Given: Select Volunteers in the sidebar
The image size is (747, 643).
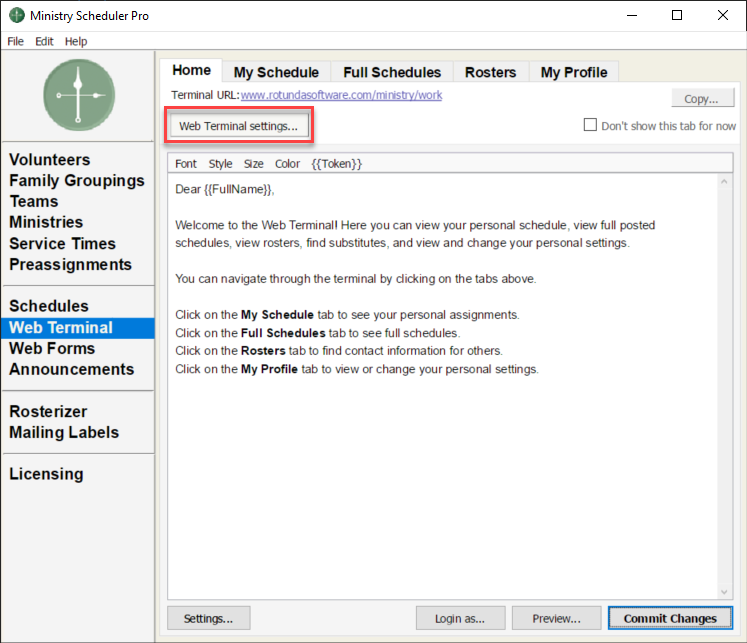Looking at the screenshot, I should coord(50,160).
